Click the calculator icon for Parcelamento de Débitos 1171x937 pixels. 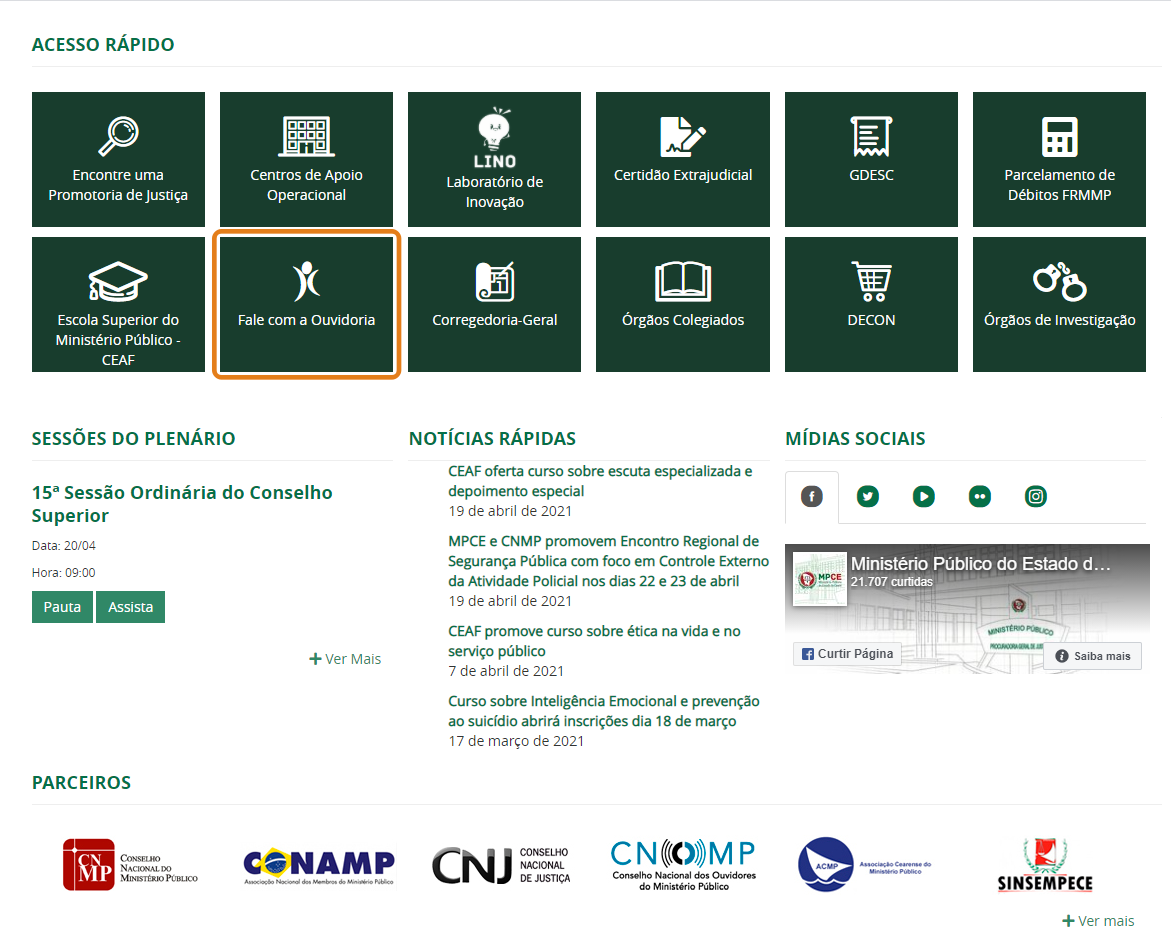[1059, 137]
